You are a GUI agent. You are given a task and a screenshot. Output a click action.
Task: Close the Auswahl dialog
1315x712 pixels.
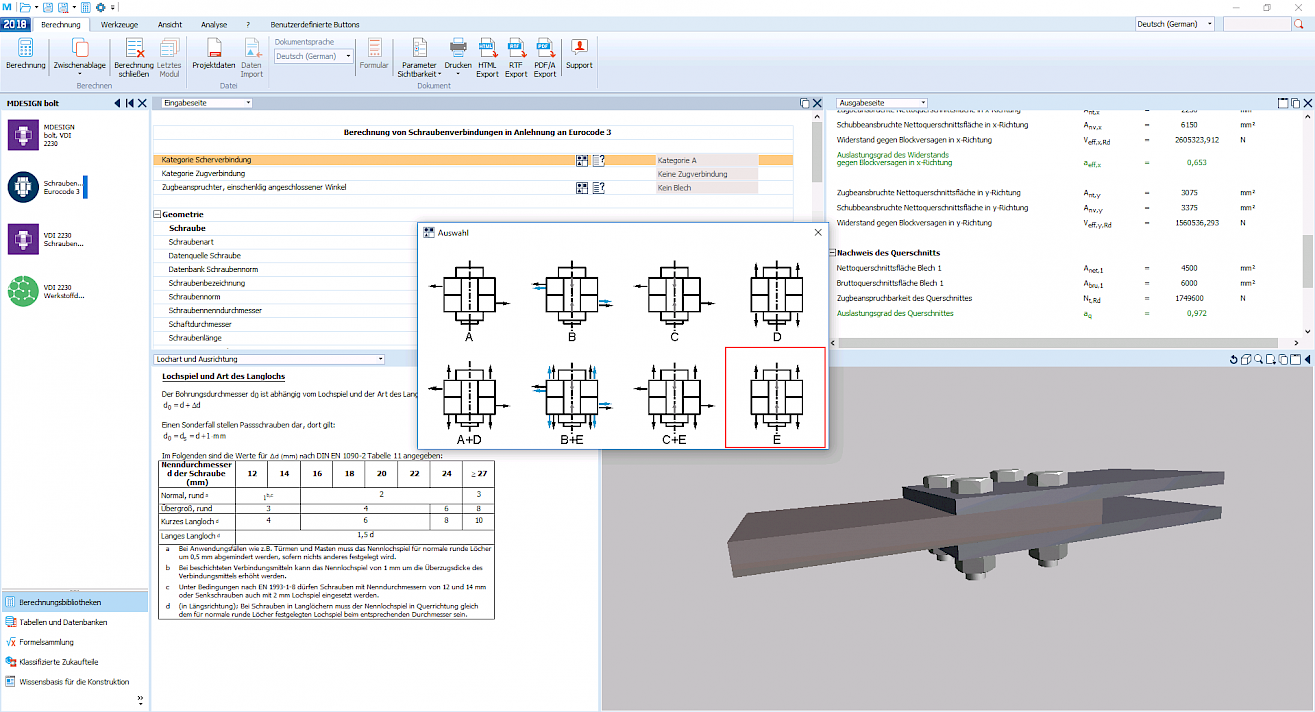pos(818,232)
